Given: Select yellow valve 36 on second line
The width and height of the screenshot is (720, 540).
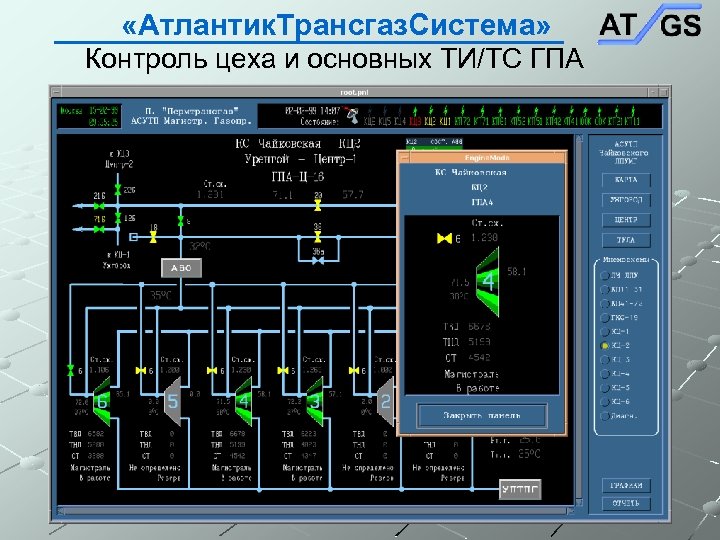Looking at the screenshot, I should coord(317,237).
